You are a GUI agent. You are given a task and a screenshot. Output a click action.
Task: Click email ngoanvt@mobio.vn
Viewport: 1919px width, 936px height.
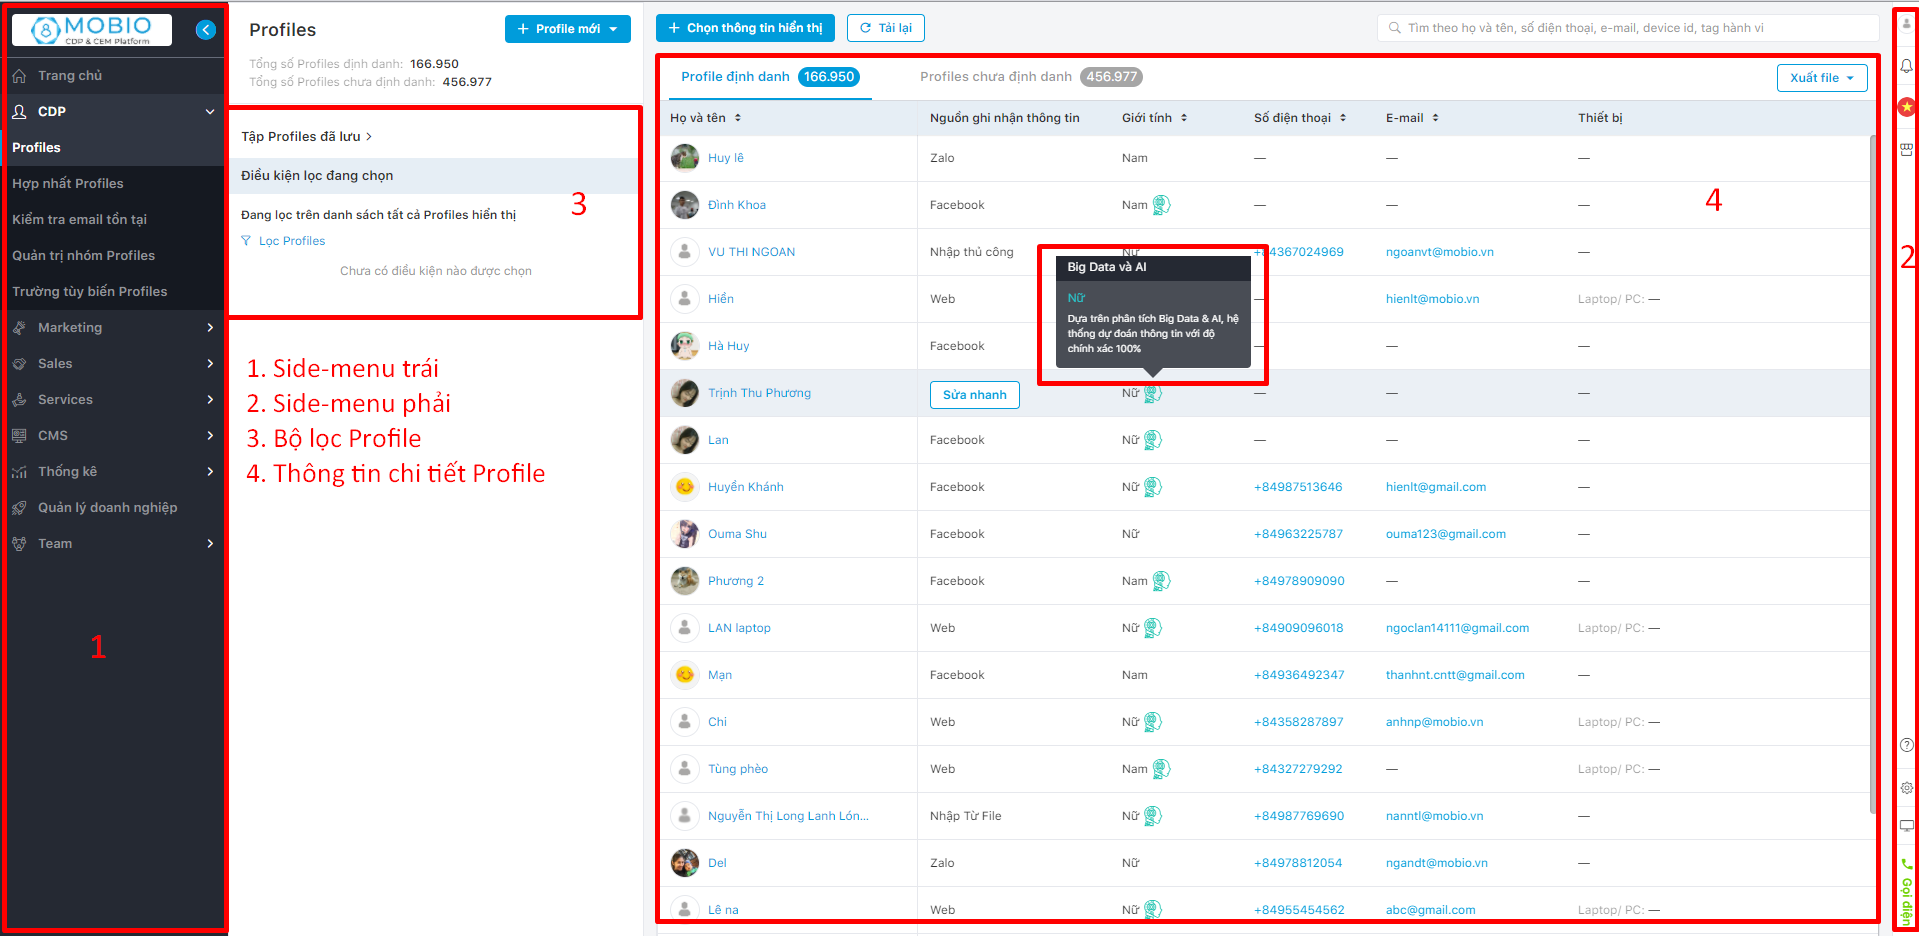point(1440,252)
